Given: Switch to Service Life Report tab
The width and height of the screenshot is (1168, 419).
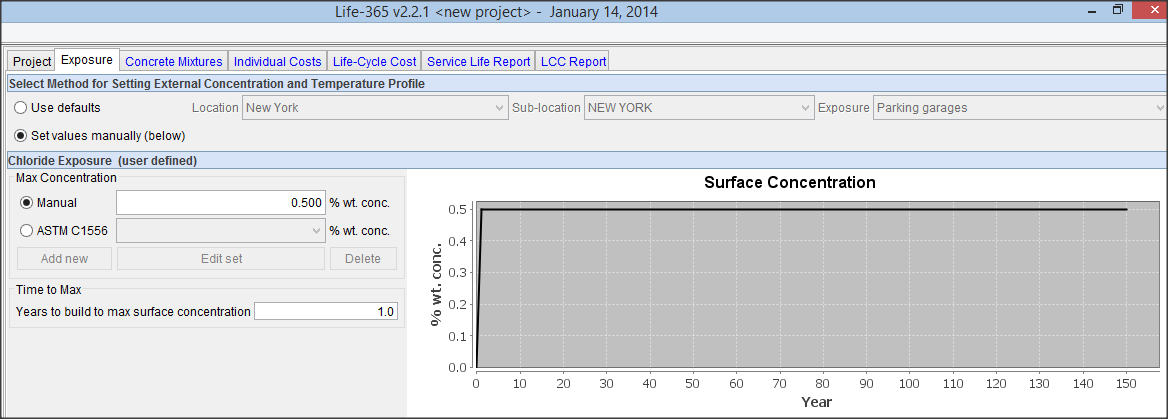Looking at the screenshot, I should [478, 61].
